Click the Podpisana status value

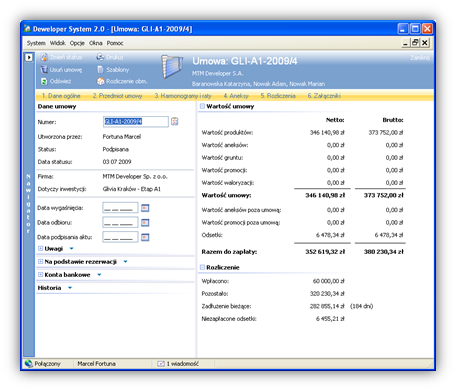[x=116, y=149]
